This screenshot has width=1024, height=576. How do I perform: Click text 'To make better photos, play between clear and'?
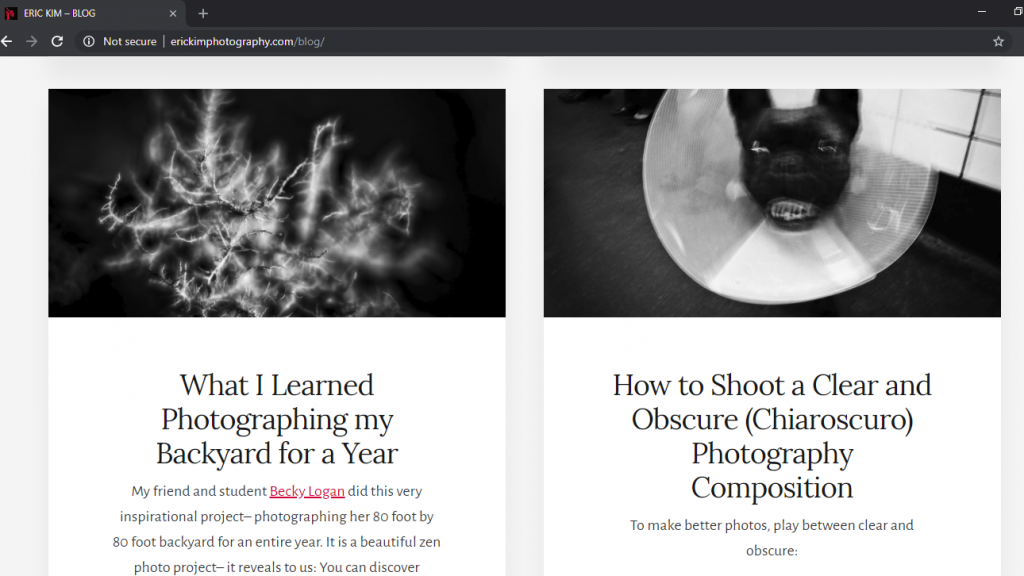[772, 525]
